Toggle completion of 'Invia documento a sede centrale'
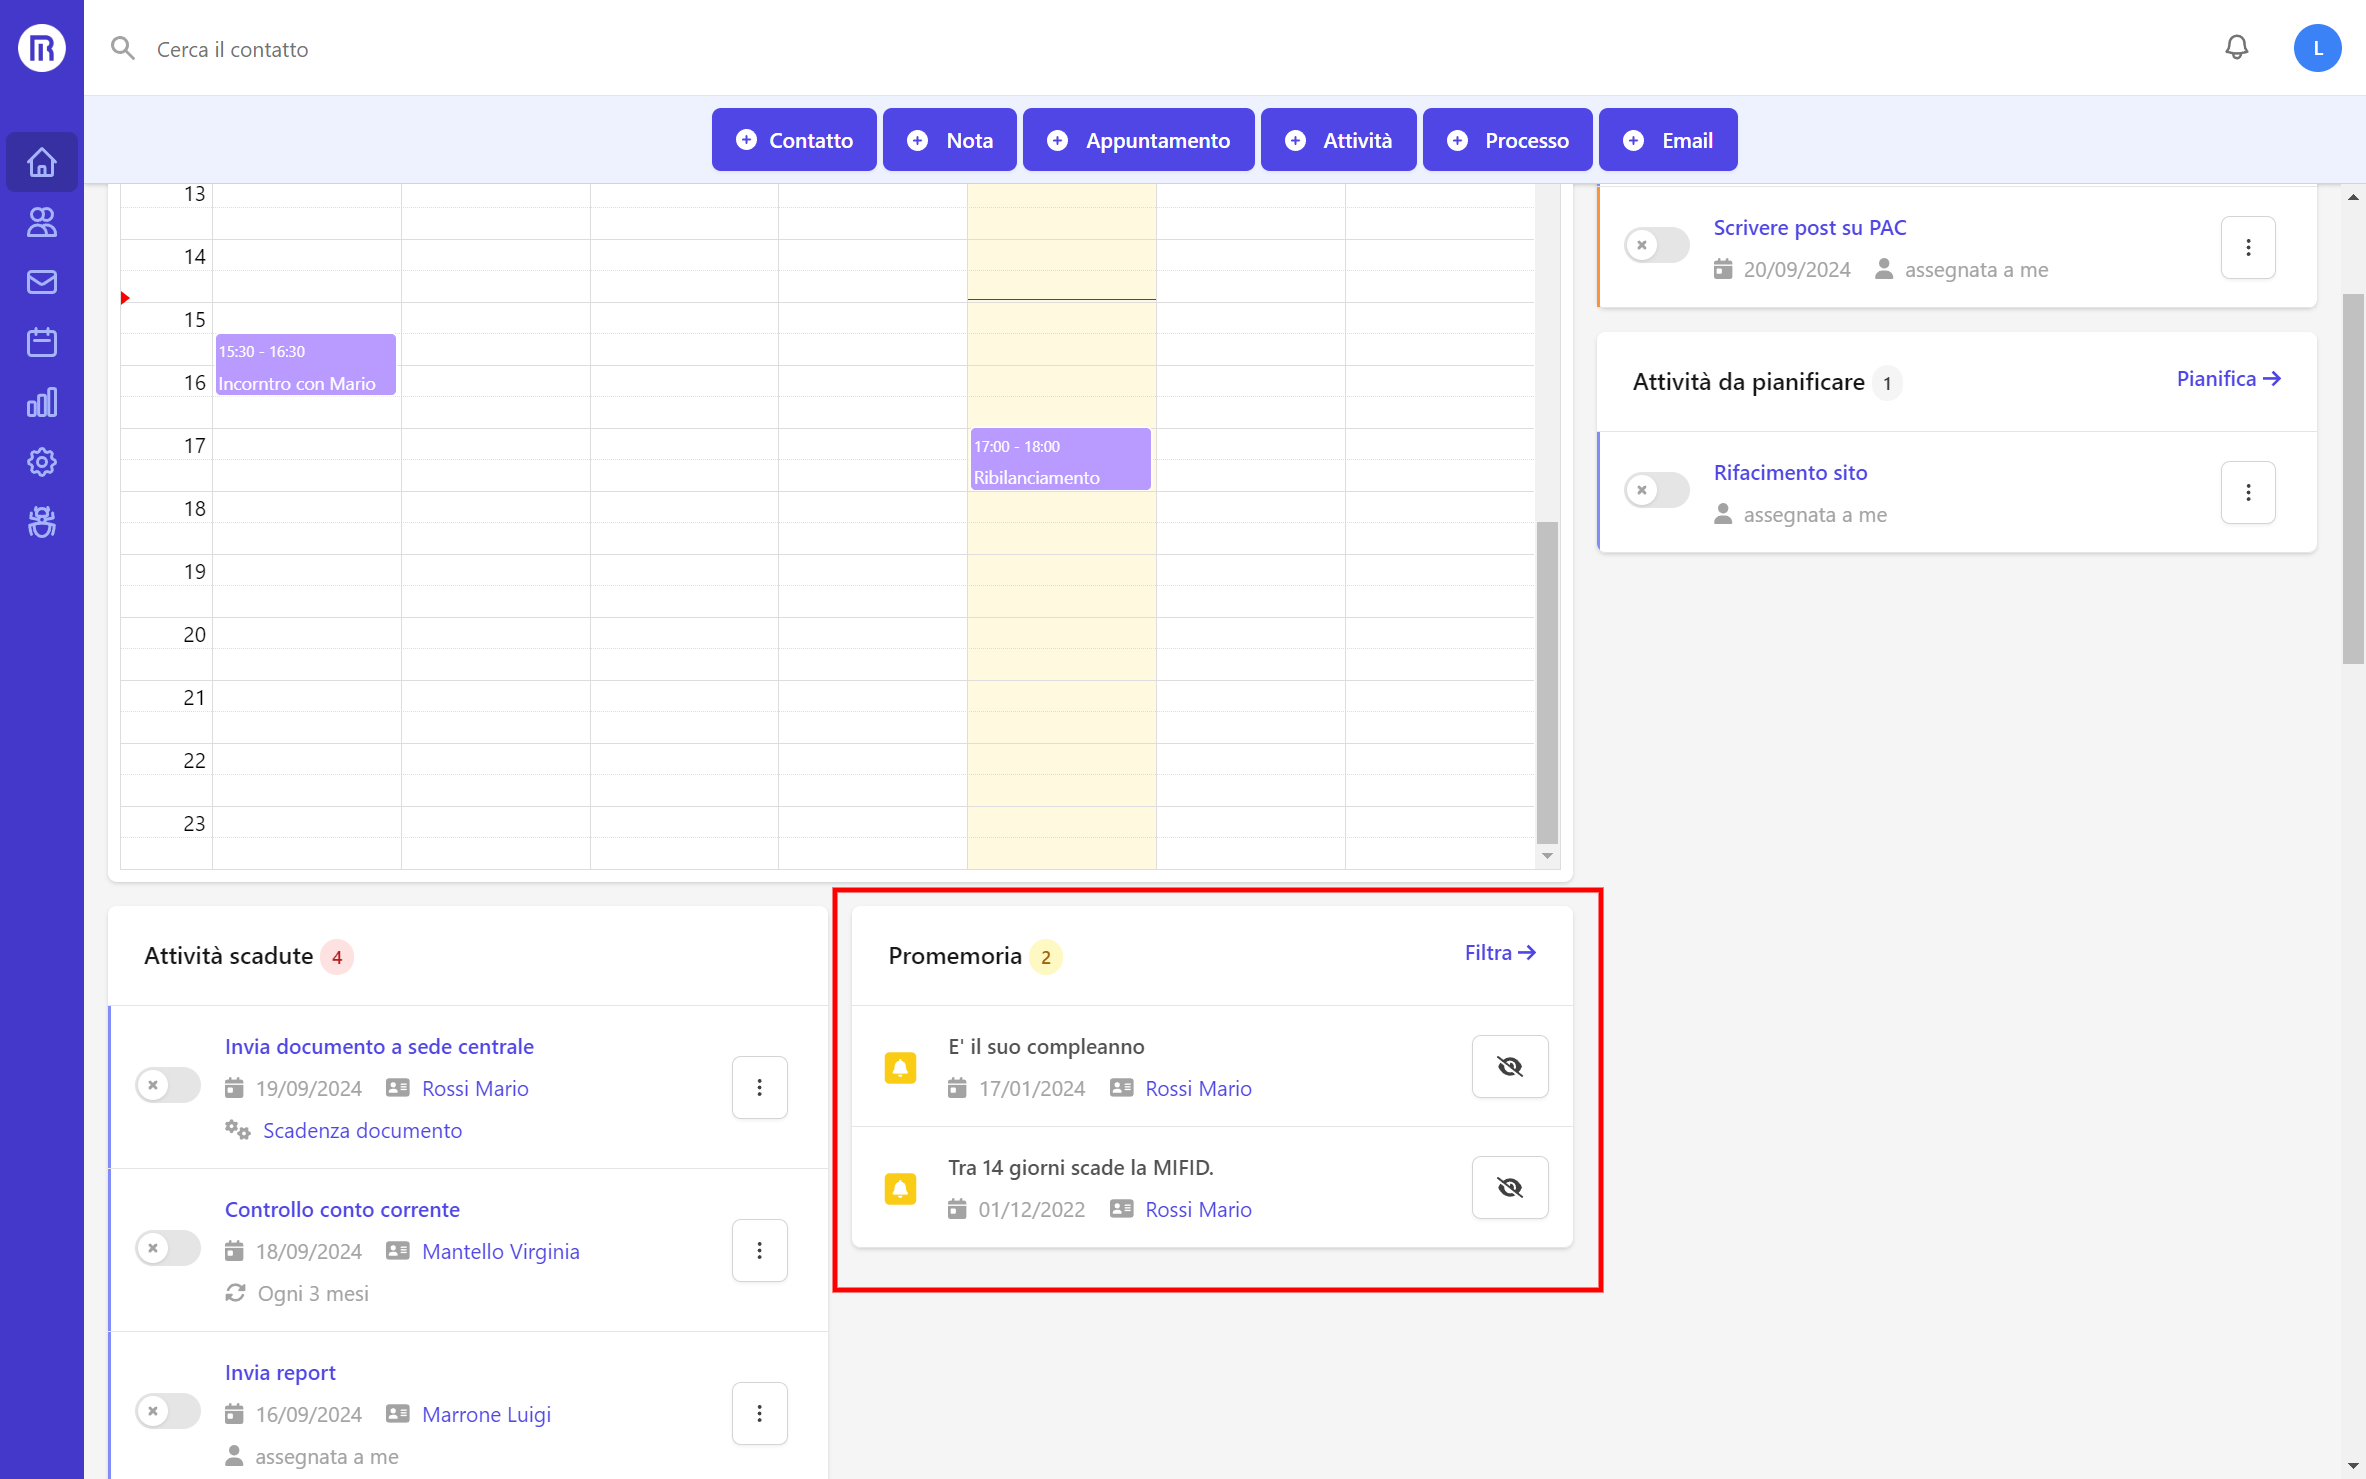 pos(167,1086)
